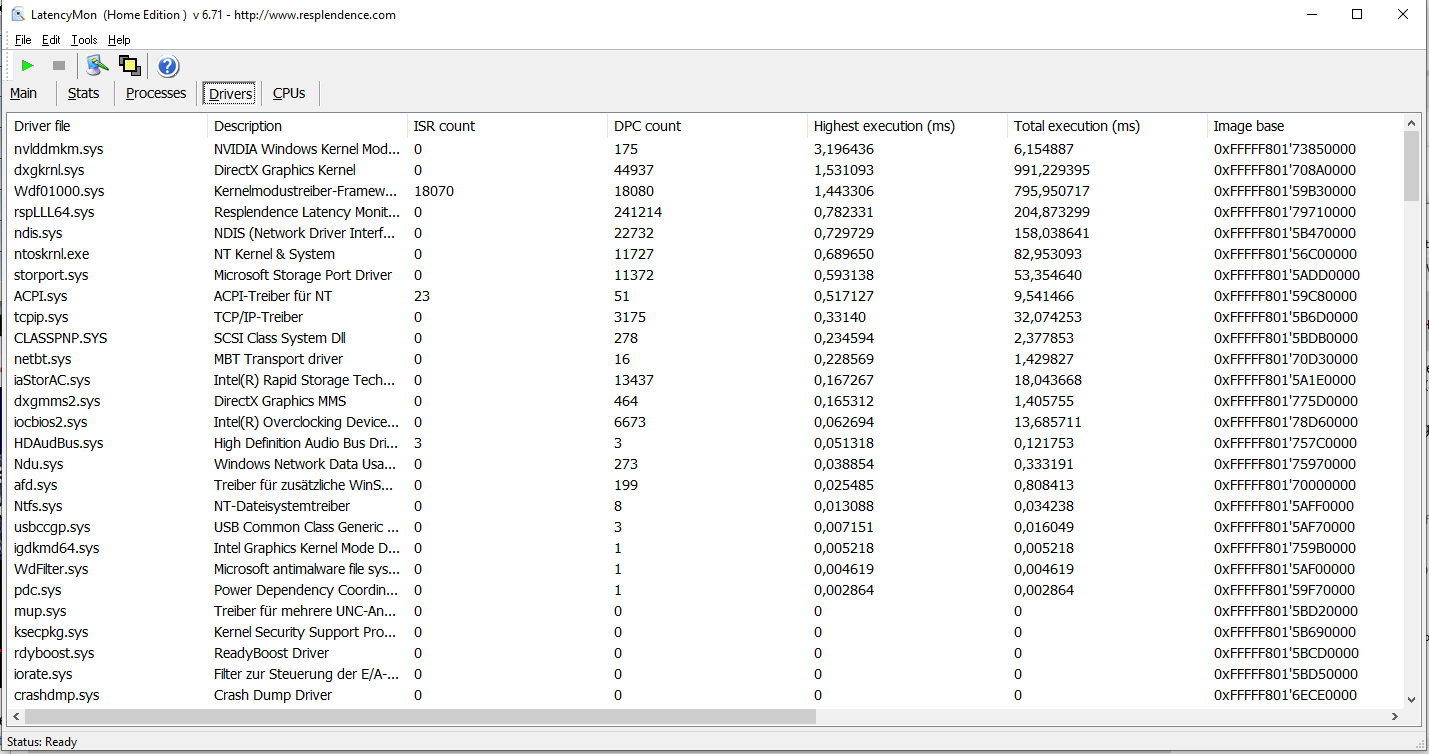Sort by ISR count column header
The height and width of the screenshot is (754, 1429).
(x=508, y=126)
